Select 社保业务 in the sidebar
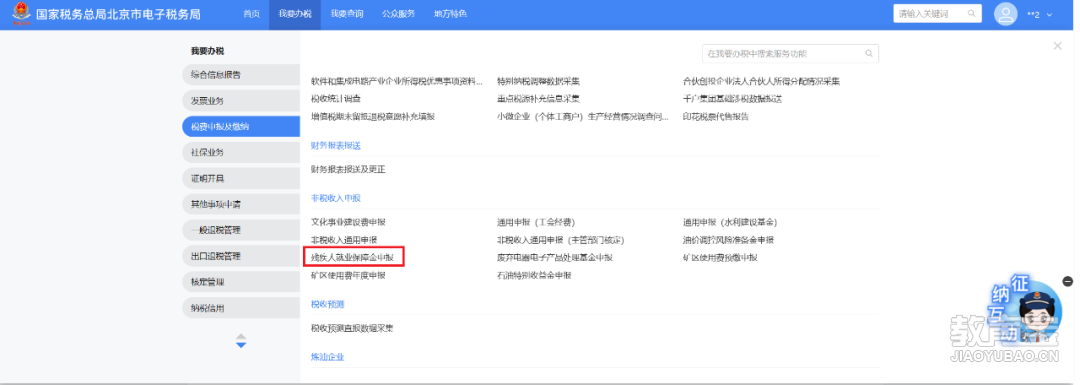Viewport: 1080px width, 385px height. coord(241,152)
